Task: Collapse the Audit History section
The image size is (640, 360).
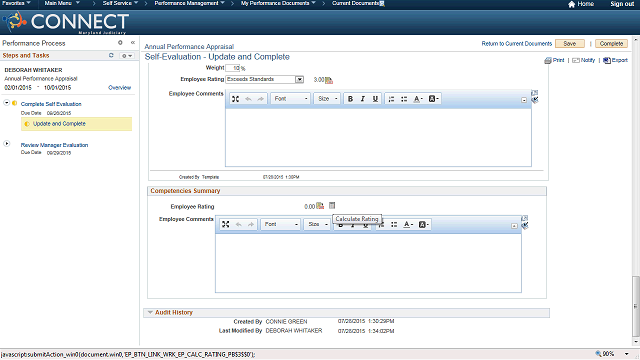Action: 150,313
